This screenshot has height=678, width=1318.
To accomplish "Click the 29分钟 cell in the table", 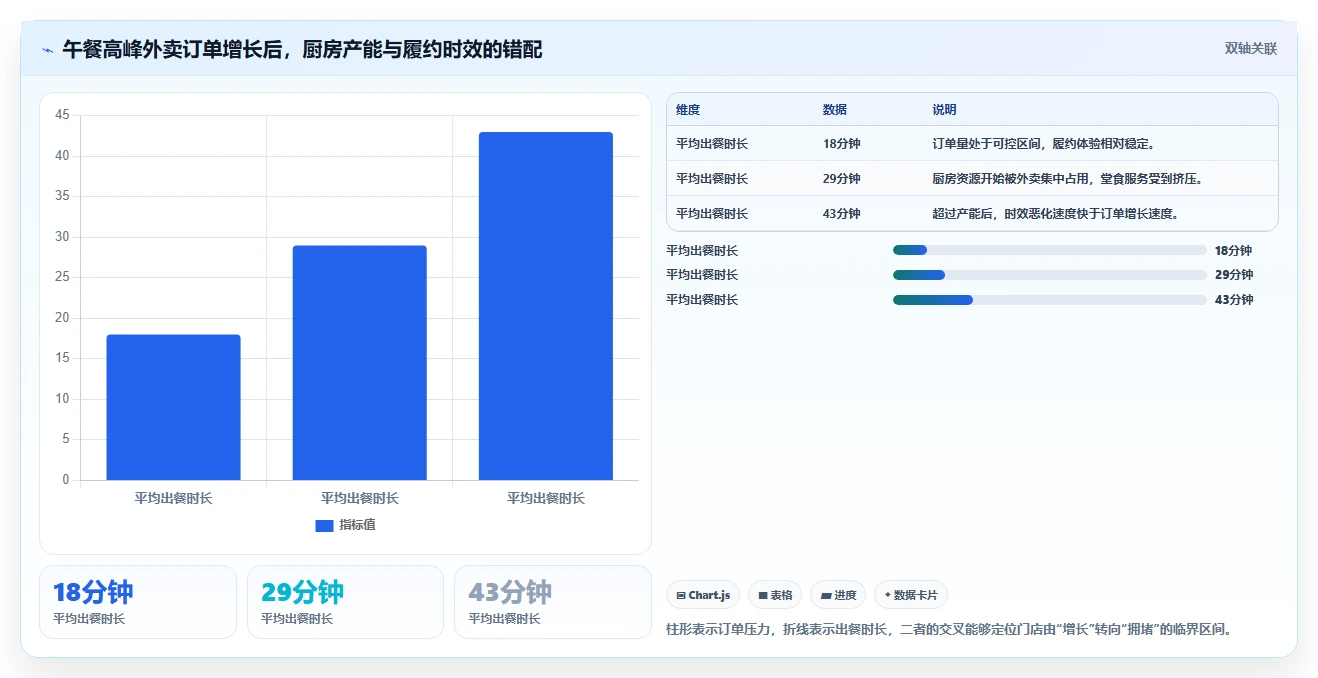I will tap(842, 179).
